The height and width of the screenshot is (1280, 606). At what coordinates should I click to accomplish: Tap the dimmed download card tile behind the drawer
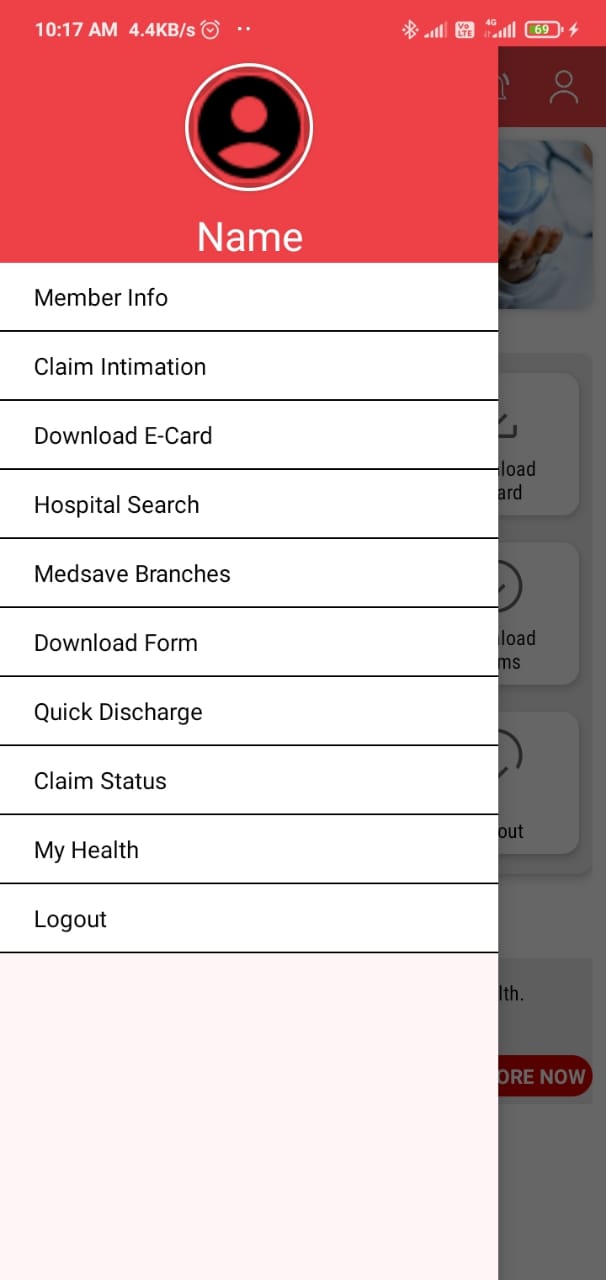point(538,445)
